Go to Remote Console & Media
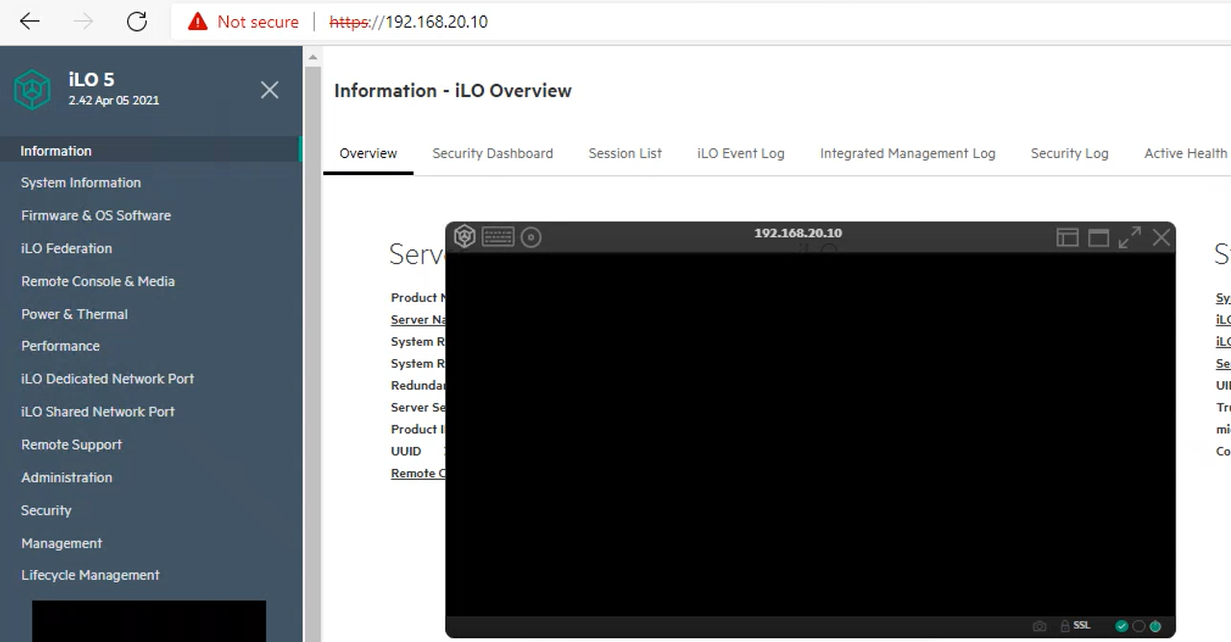 pyautogui.click(x=98, y=281)
